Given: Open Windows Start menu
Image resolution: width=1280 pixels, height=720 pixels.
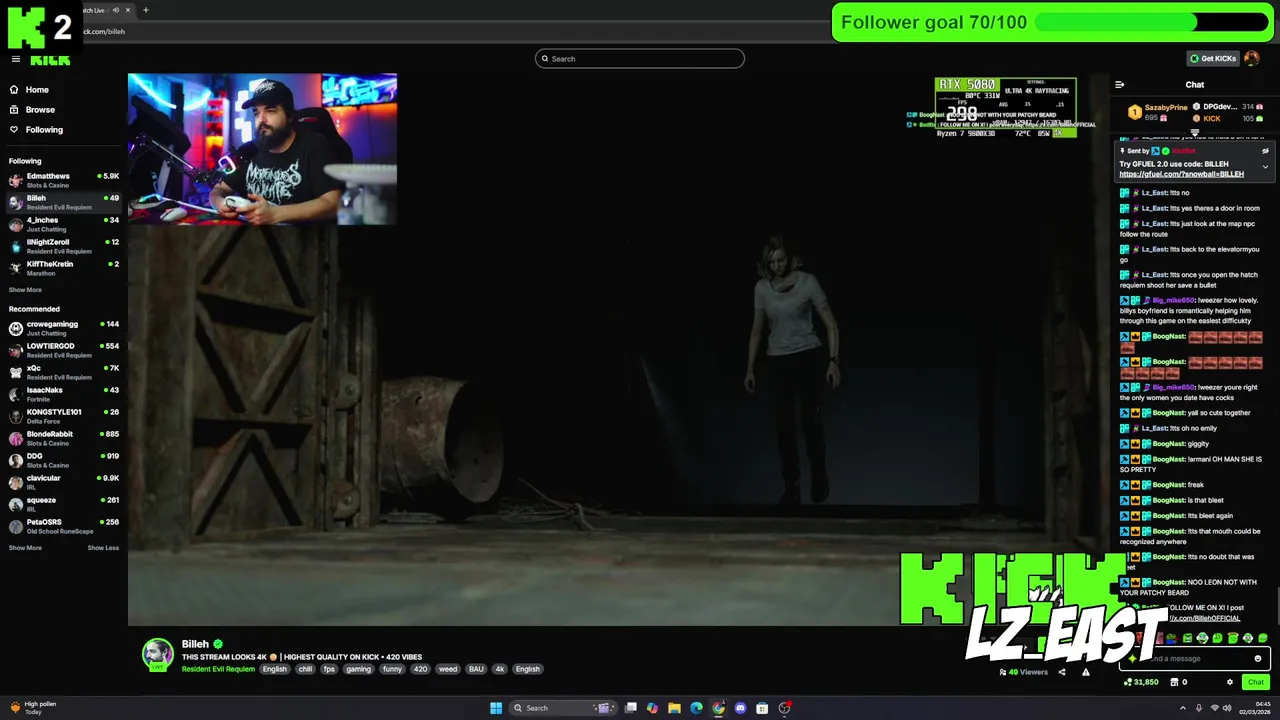Looking at the screenshot, I should point(496,708).
